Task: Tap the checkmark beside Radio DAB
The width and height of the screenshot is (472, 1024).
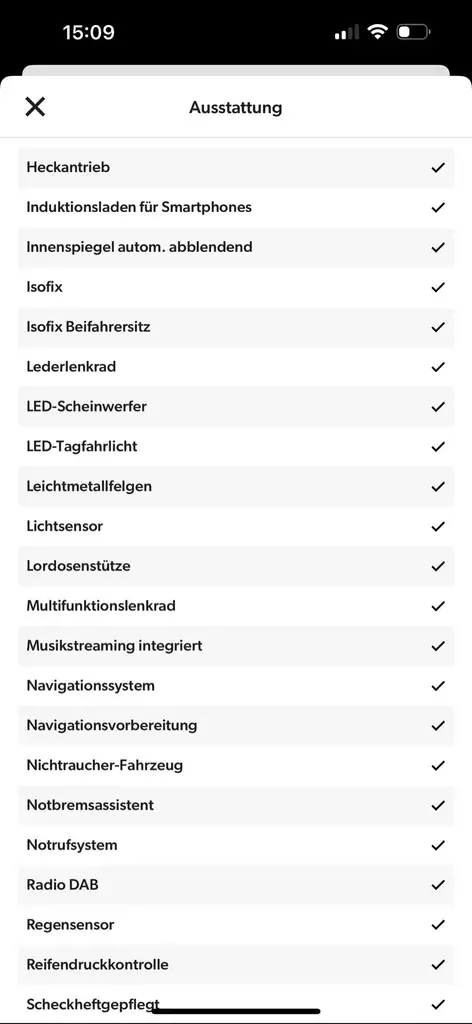Action: [x=438, y=886]
